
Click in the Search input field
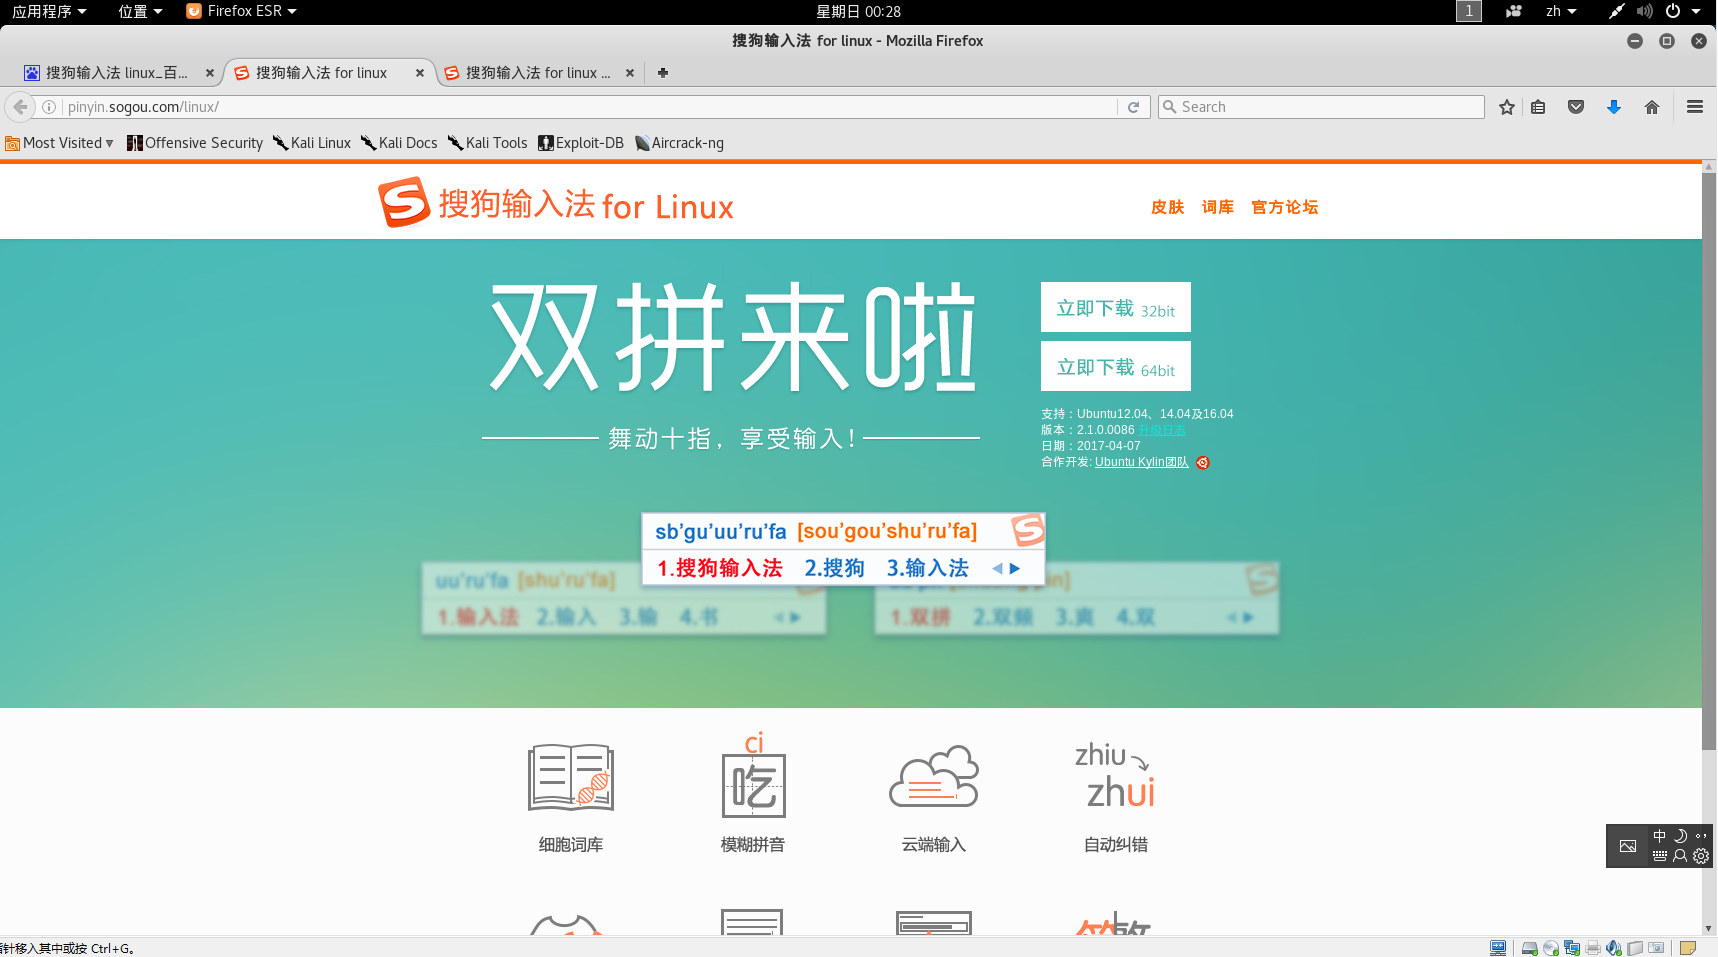pyautogui.click(x=1320, y=107)
